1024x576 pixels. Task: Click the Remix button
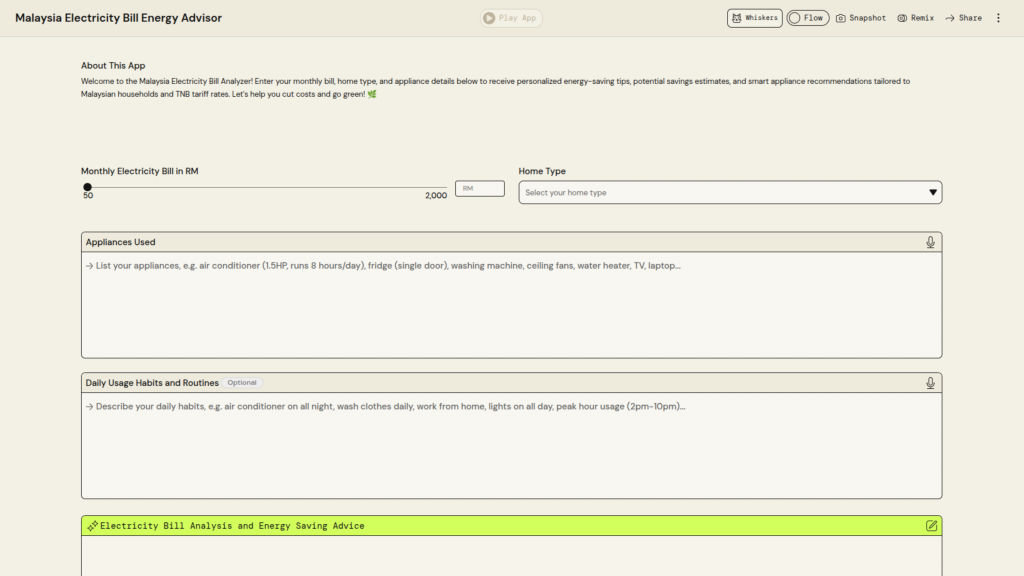click(915, 18)
